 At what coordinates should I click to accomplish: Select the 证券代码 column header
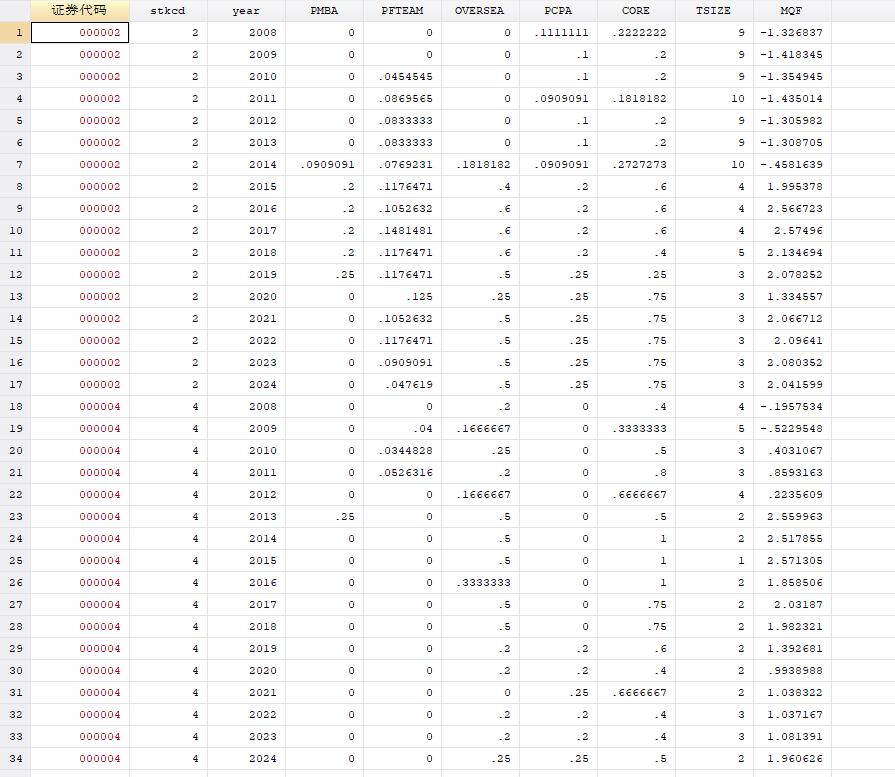click(x=79, y=10)
